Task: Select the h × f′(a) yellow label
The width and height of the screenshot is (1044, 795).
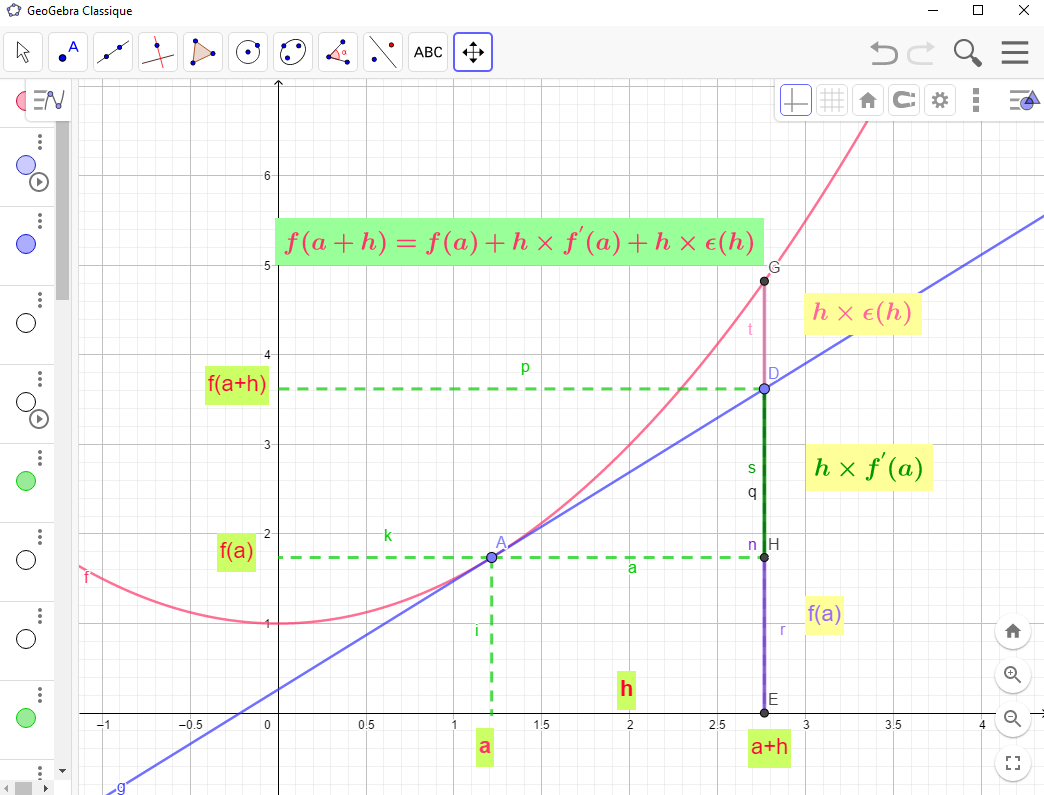Action: [869, 468]
